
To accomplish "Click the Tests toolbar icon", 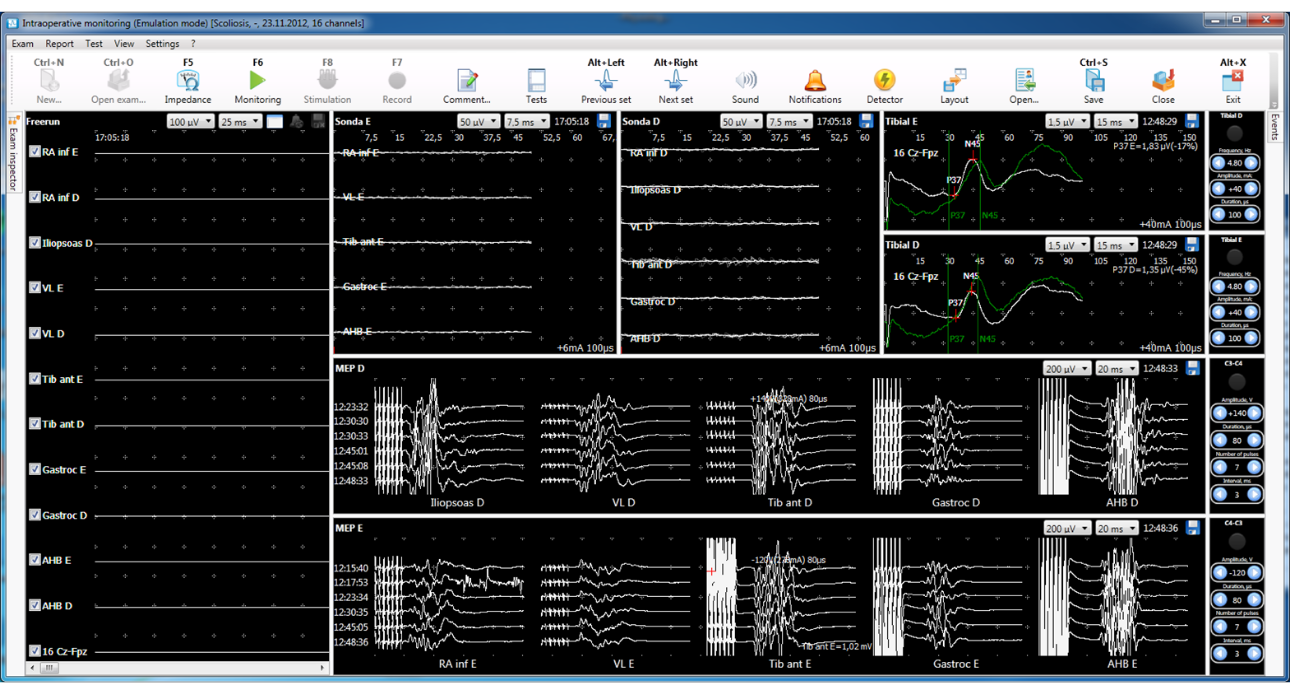I will click(x=536, y=80).
